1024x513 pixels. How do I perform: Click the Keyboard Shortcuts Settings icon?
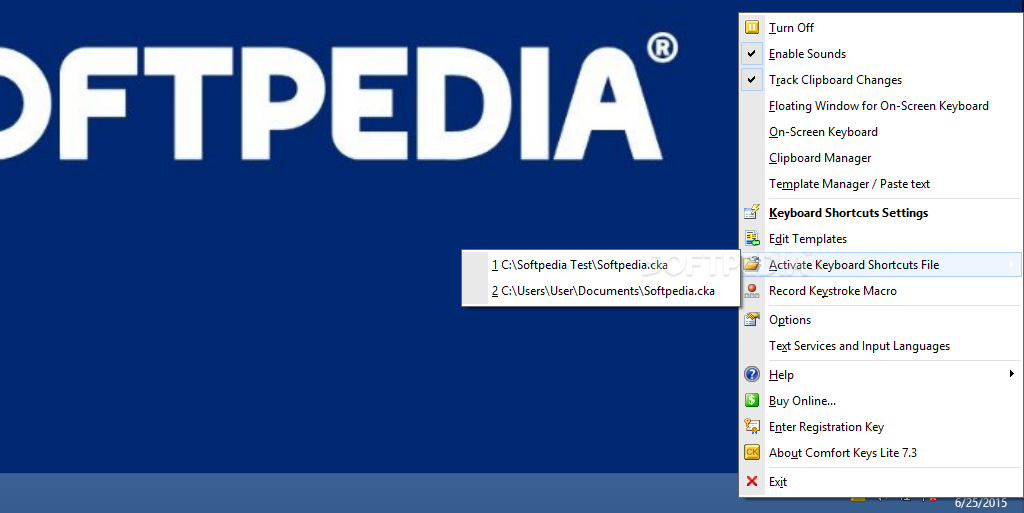pyautogui.click(x=752, y=212)
